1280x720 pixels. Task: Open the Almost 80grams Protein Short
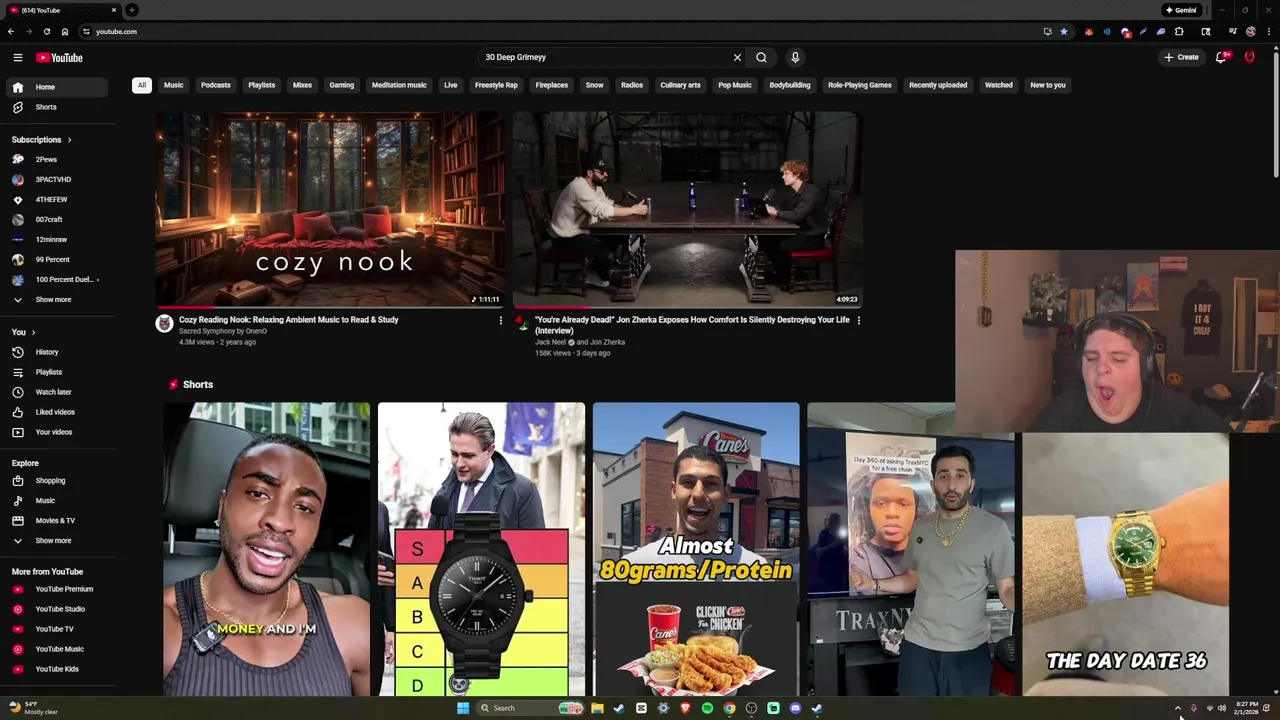696,549
